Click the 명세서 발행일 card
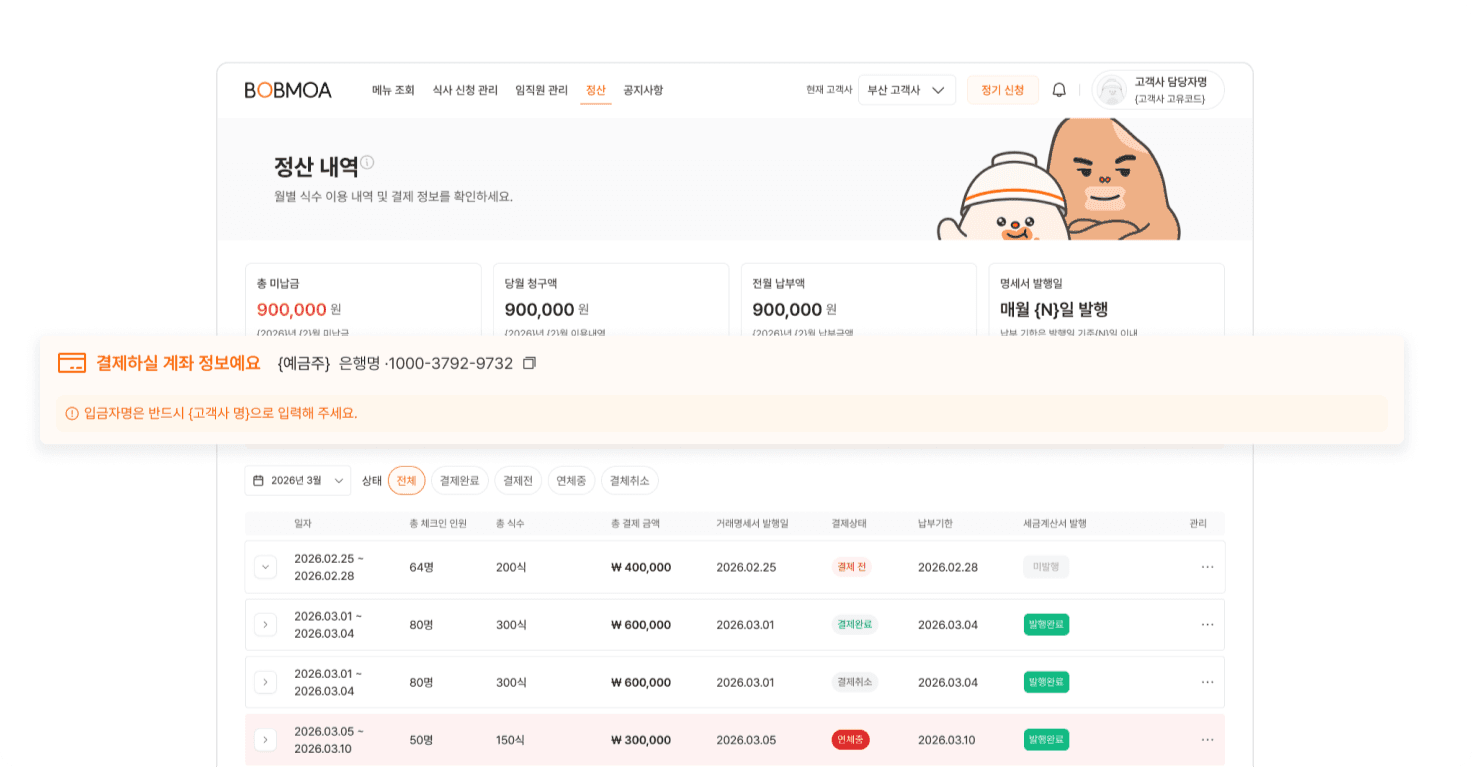Image resolution: width=1472 pixels, height=768 pixels. [x=1107, y=299]
